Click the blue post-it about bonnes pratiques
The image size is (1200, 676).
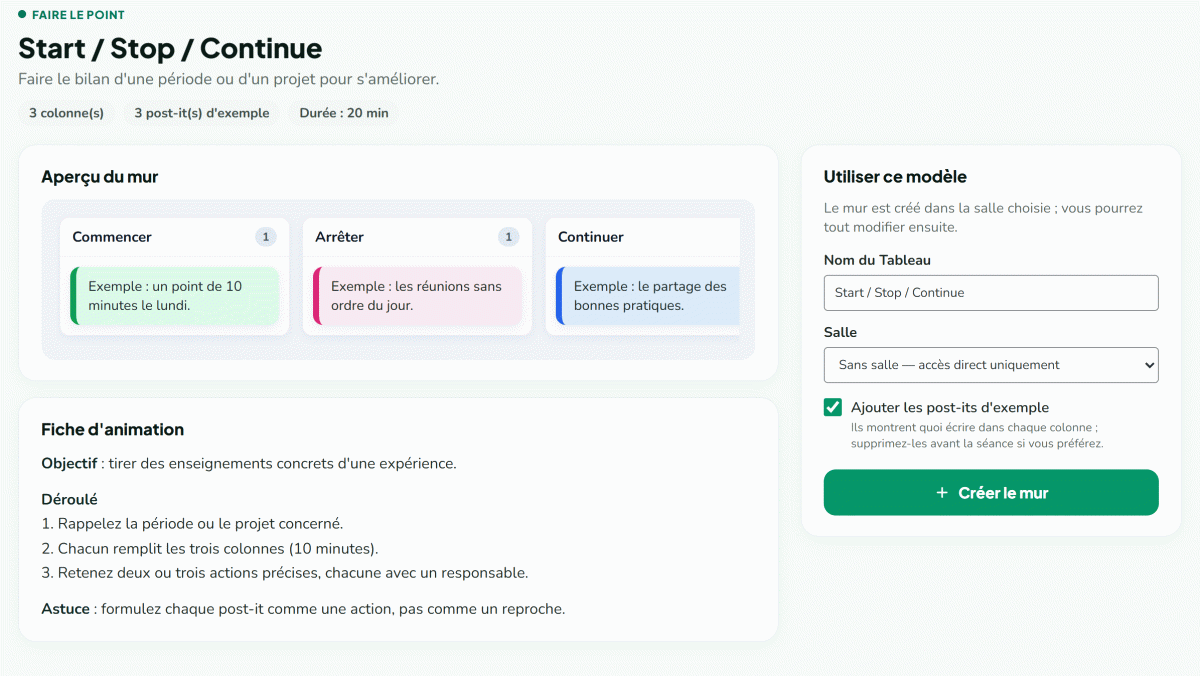click(648, 296)
